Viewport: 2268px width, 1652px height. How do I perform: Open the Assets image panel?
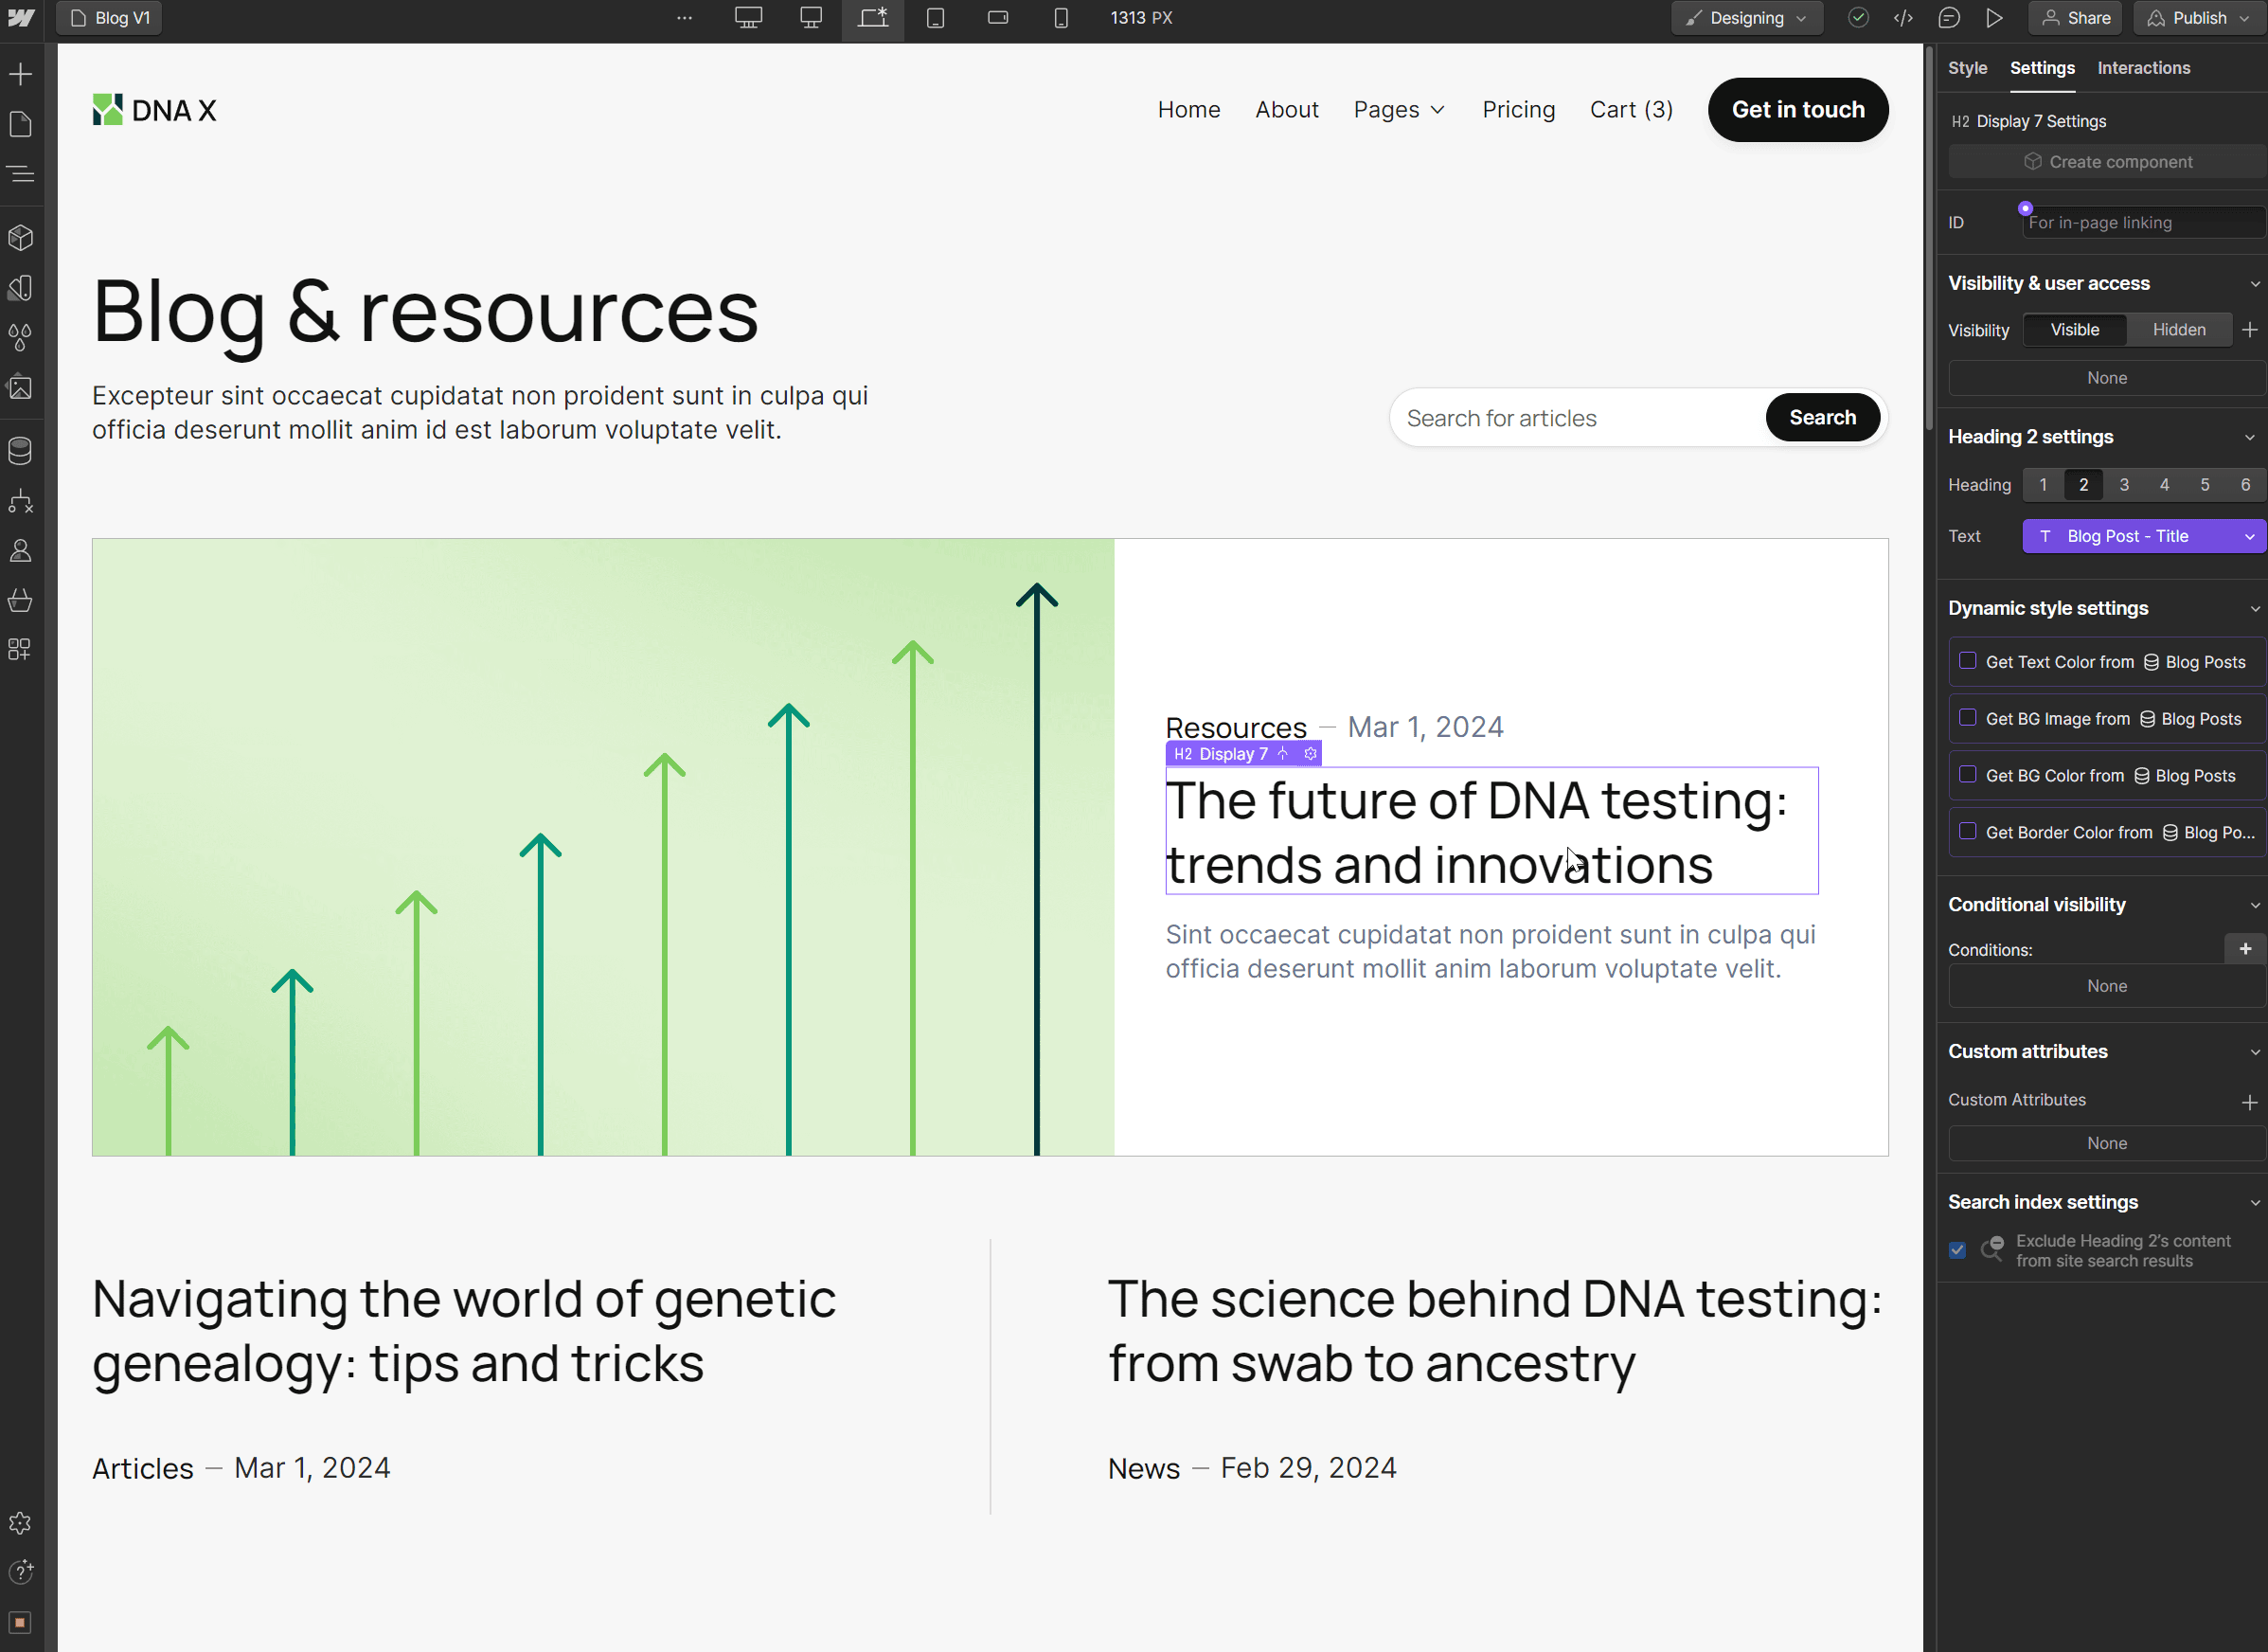coord(21,388)
